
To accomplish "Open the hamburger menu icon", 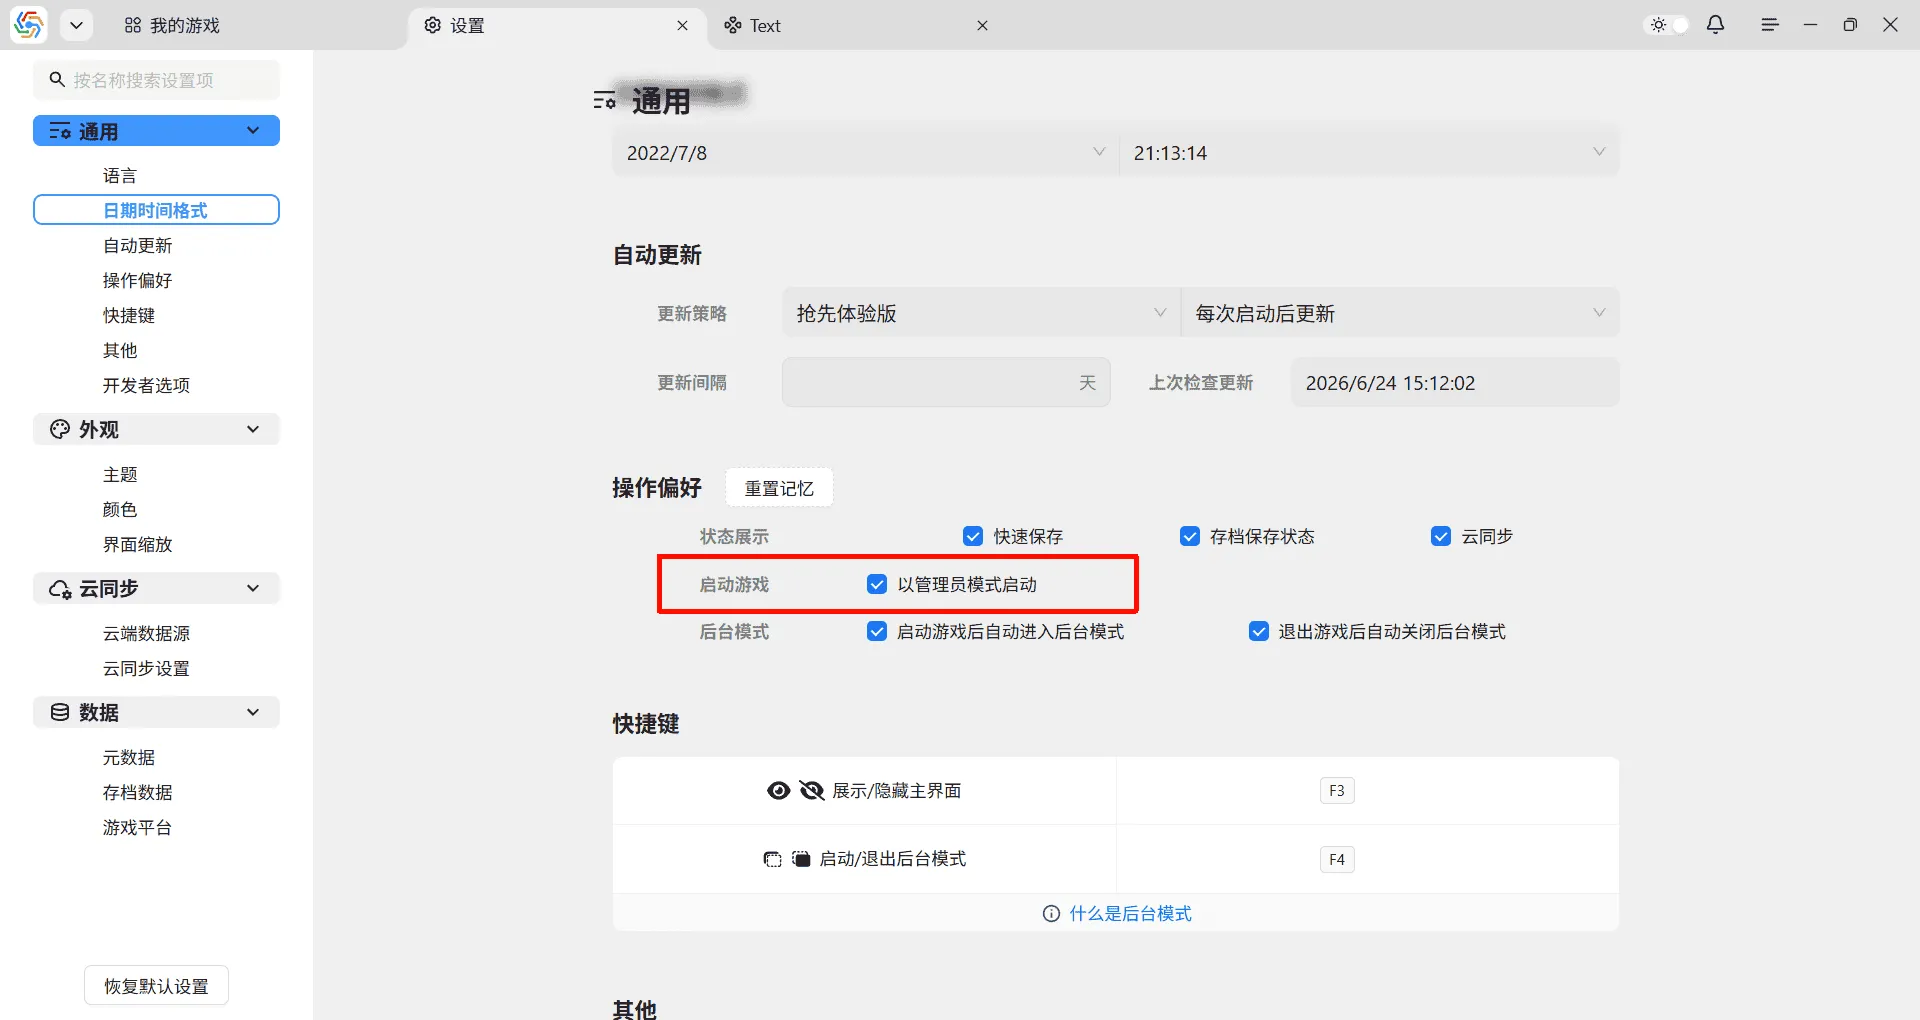I will point(1770,25).
